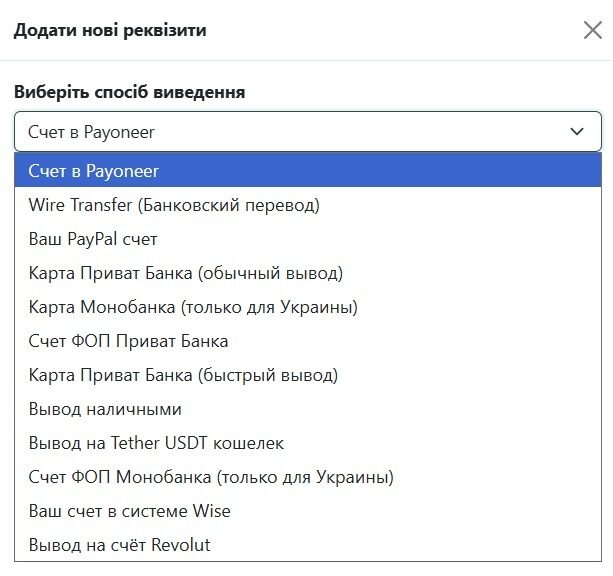Click "Счет в Payoneer" text in select field

pos(91,132)
